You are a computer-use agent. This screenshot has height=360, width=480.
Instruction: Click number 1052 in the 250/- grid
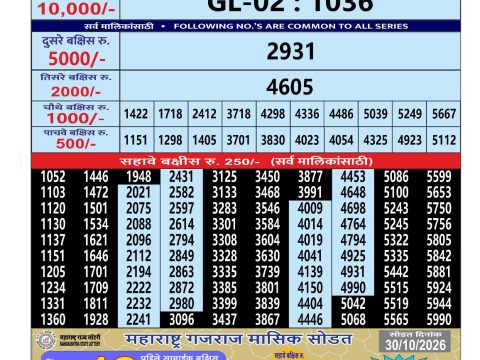pyautogui.click(x=53, y=177)
